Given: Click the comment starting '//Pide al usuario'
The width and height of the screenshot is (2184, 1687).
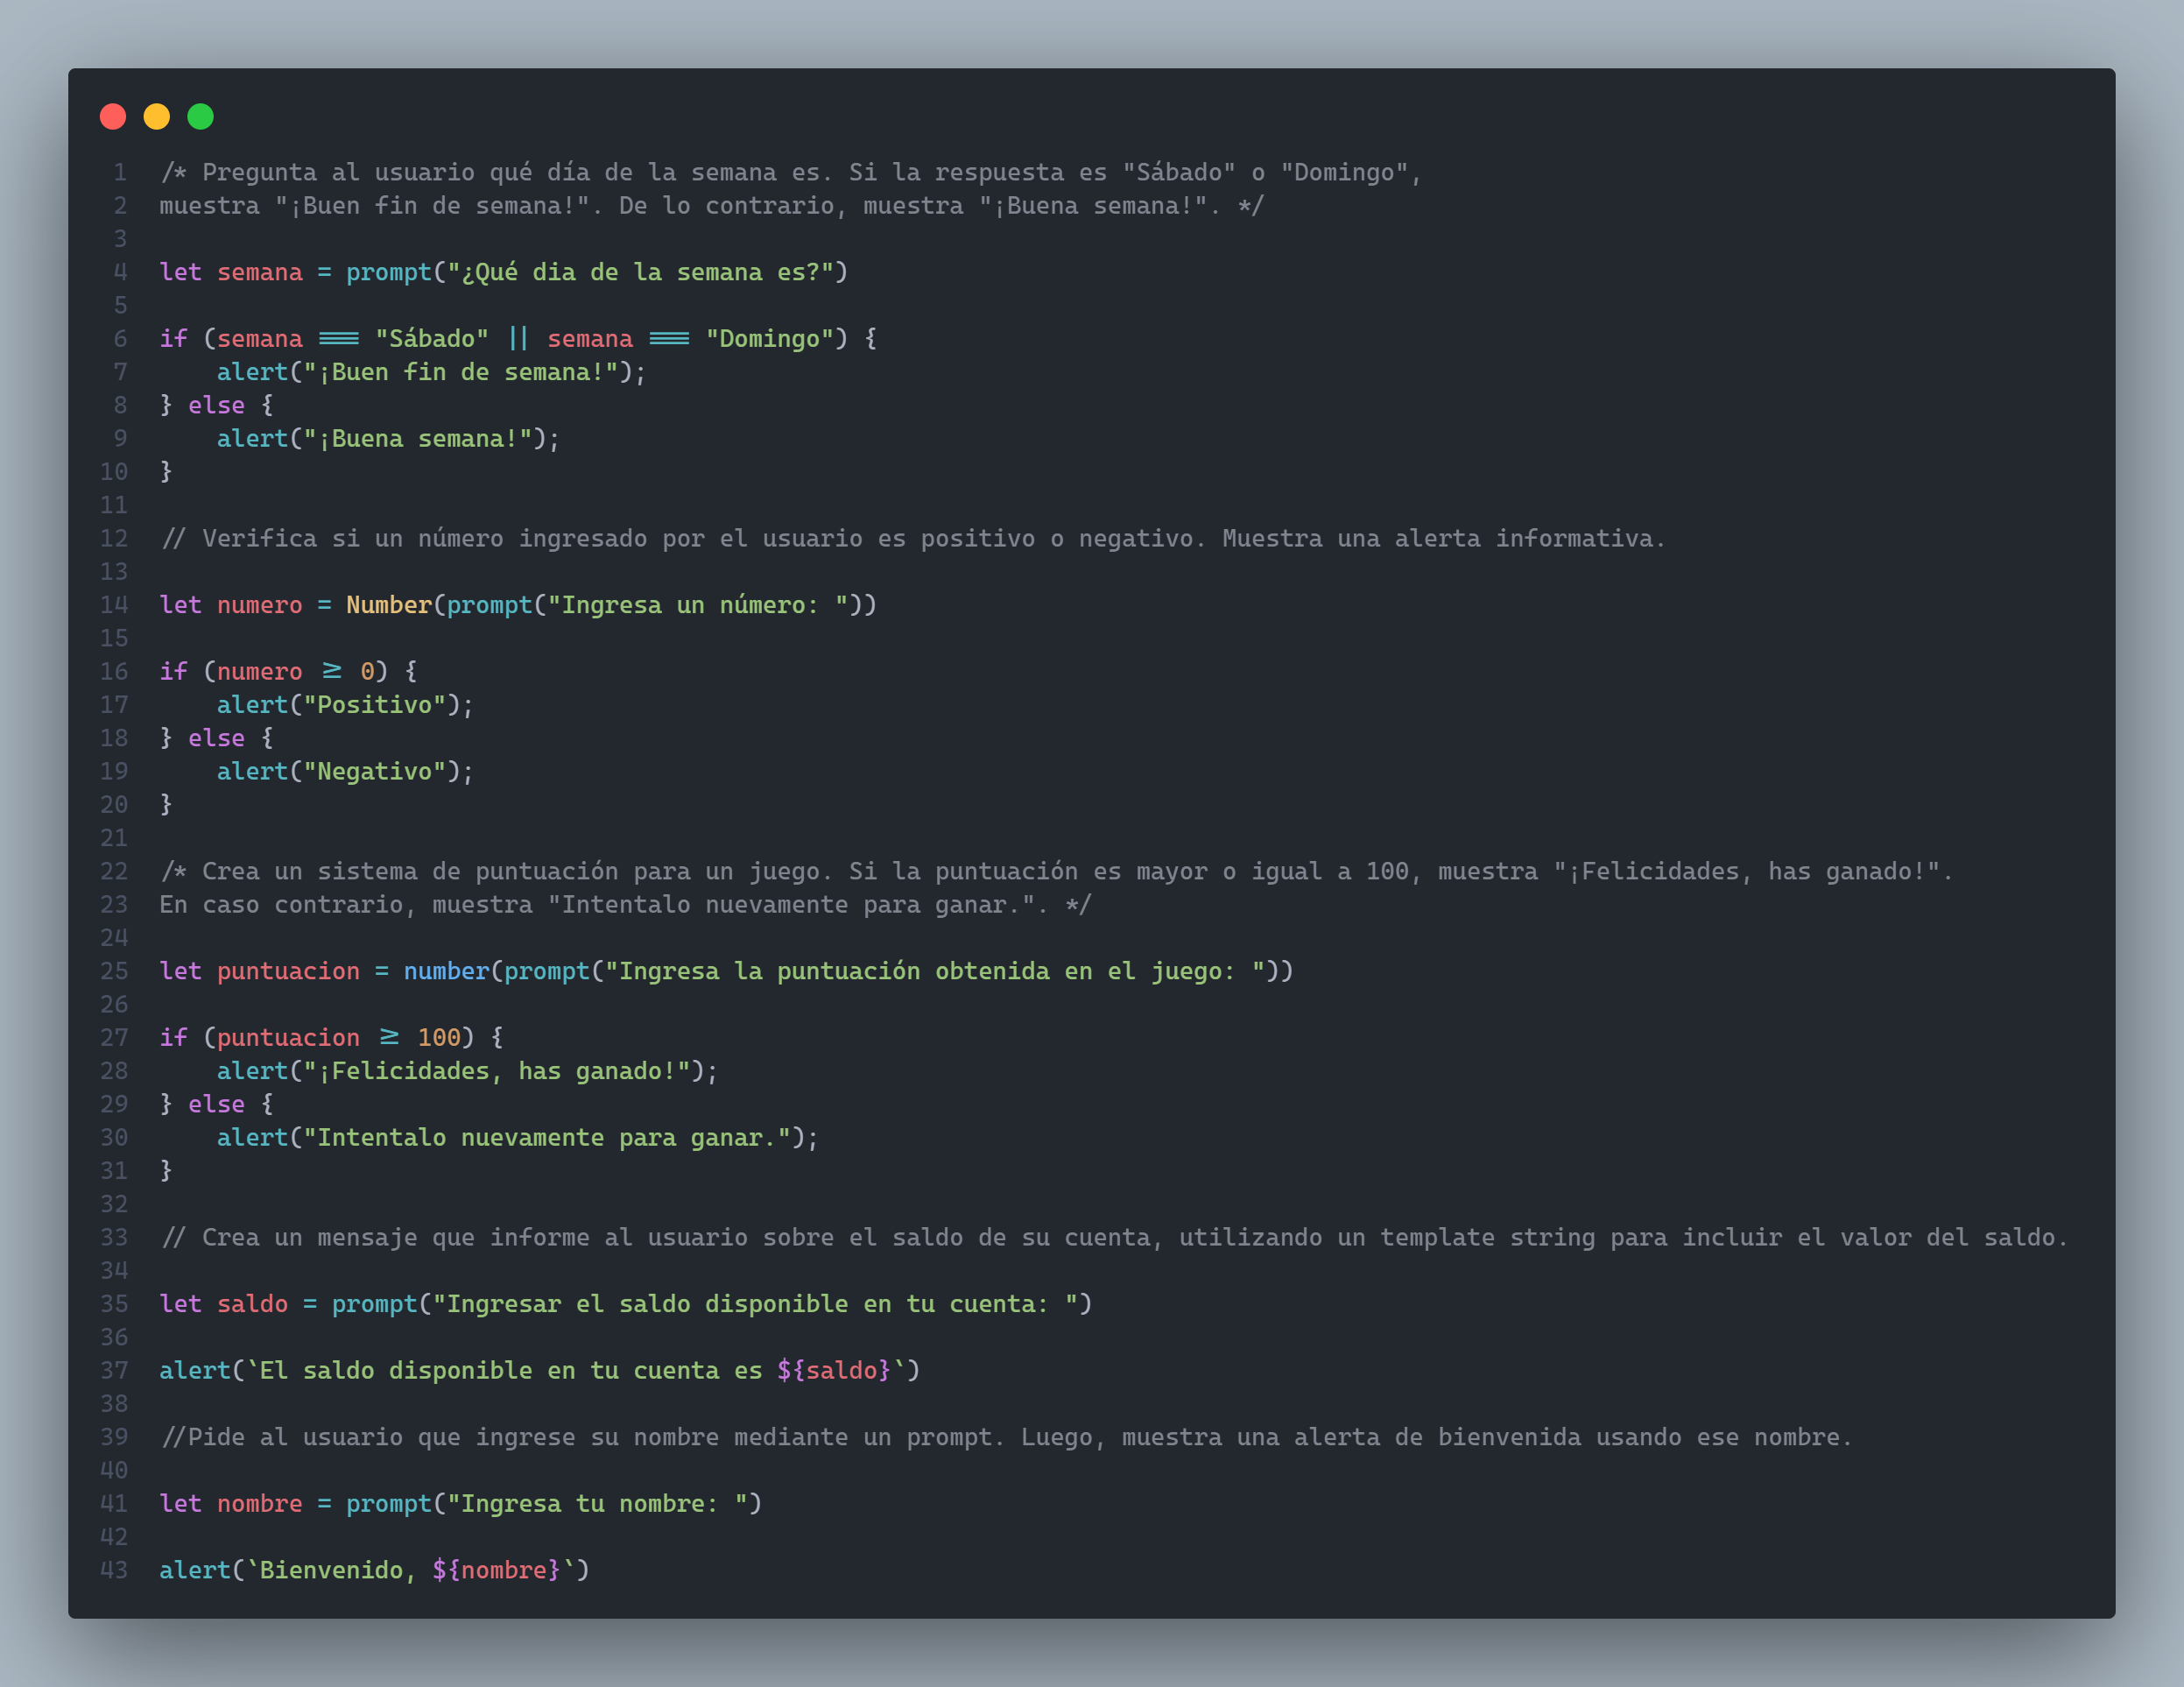Looking at the screenshot, I should click(x=1007, y=1437).
